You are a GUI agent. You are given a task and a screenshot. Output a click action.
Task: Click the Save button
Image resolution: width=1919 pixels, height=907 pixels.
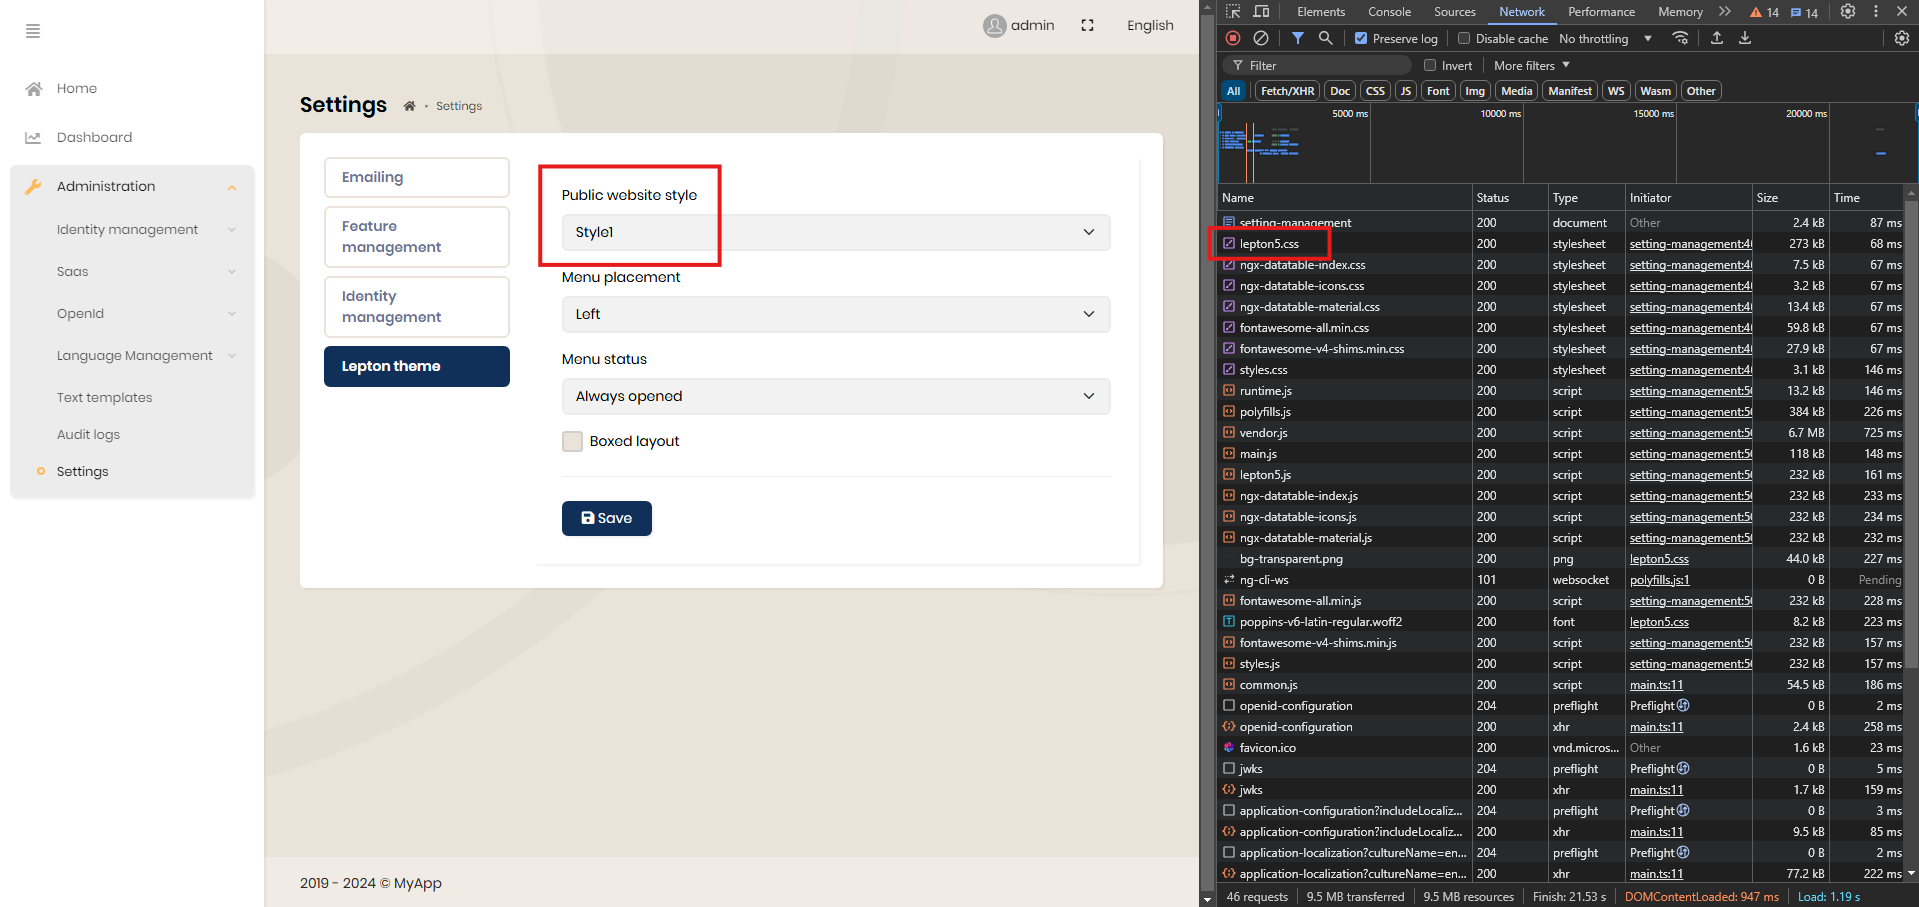tap(606, 518)
